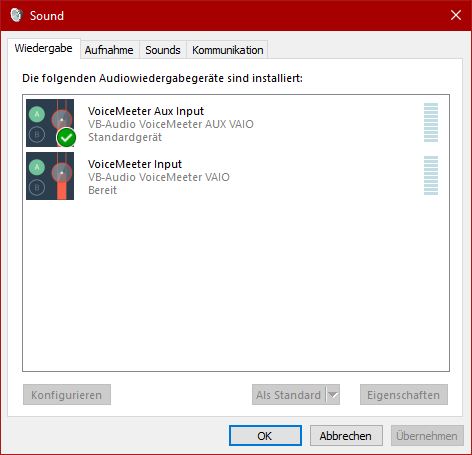Select the VoiceMeeter Aux Input device icon
Image resolution: width=472 pixels, height=455 pixels.
(50, 123)
